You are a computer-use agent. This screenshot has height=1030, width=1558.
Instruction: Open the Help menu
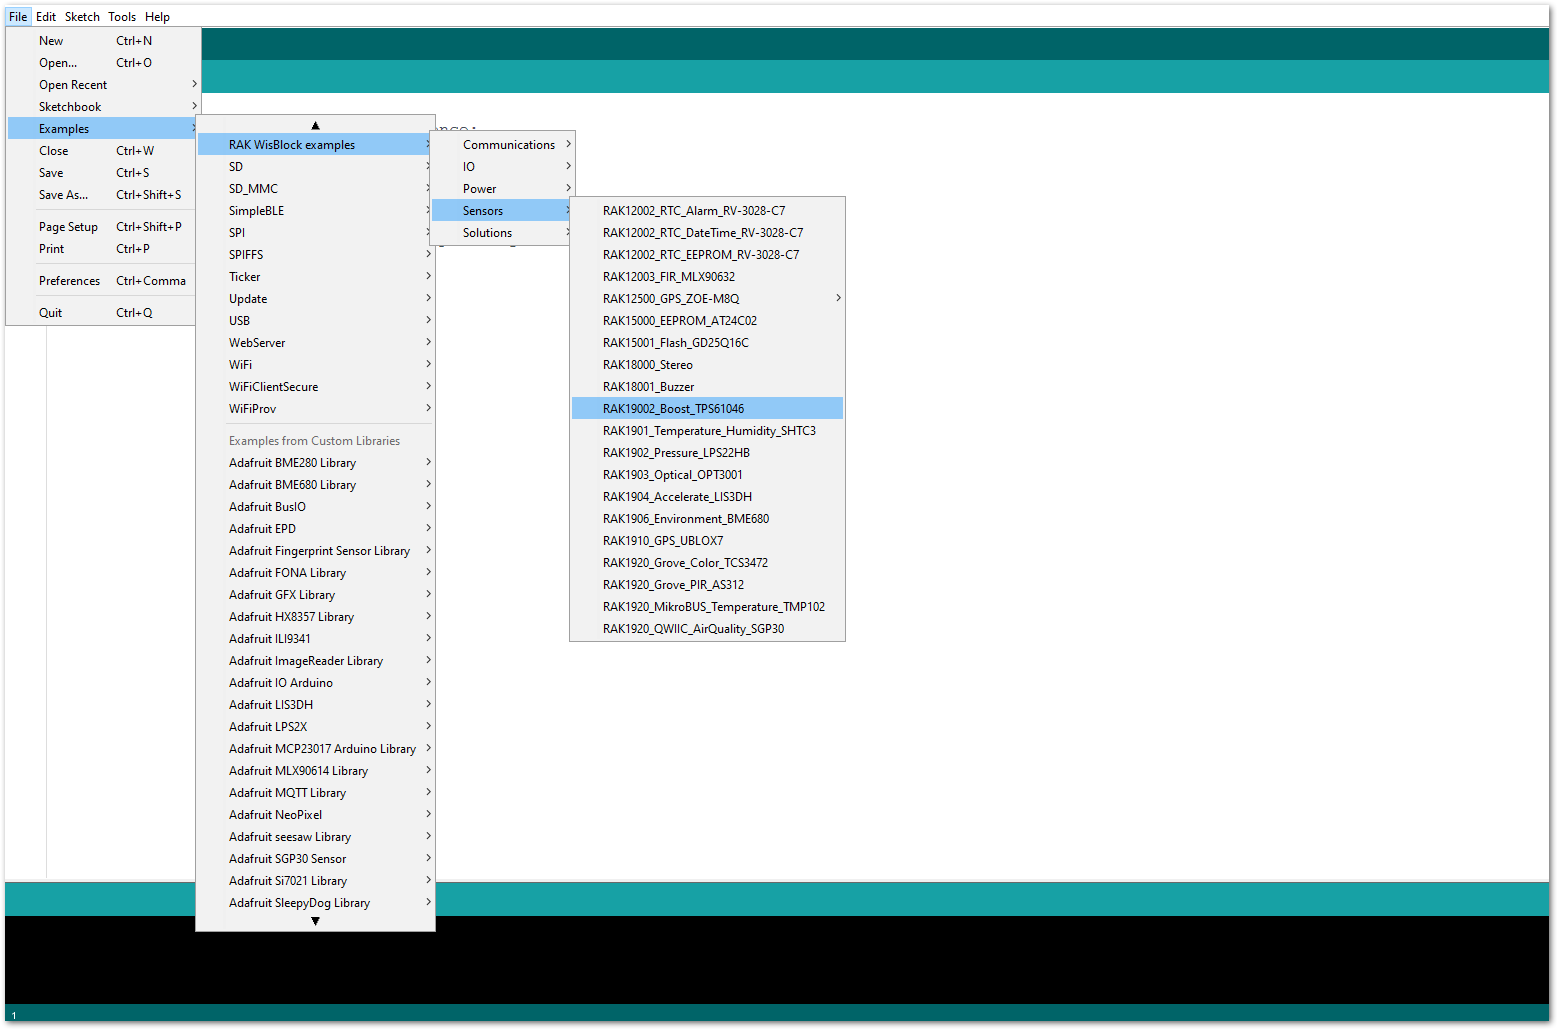pyautogui.click(x=157, y=16)
